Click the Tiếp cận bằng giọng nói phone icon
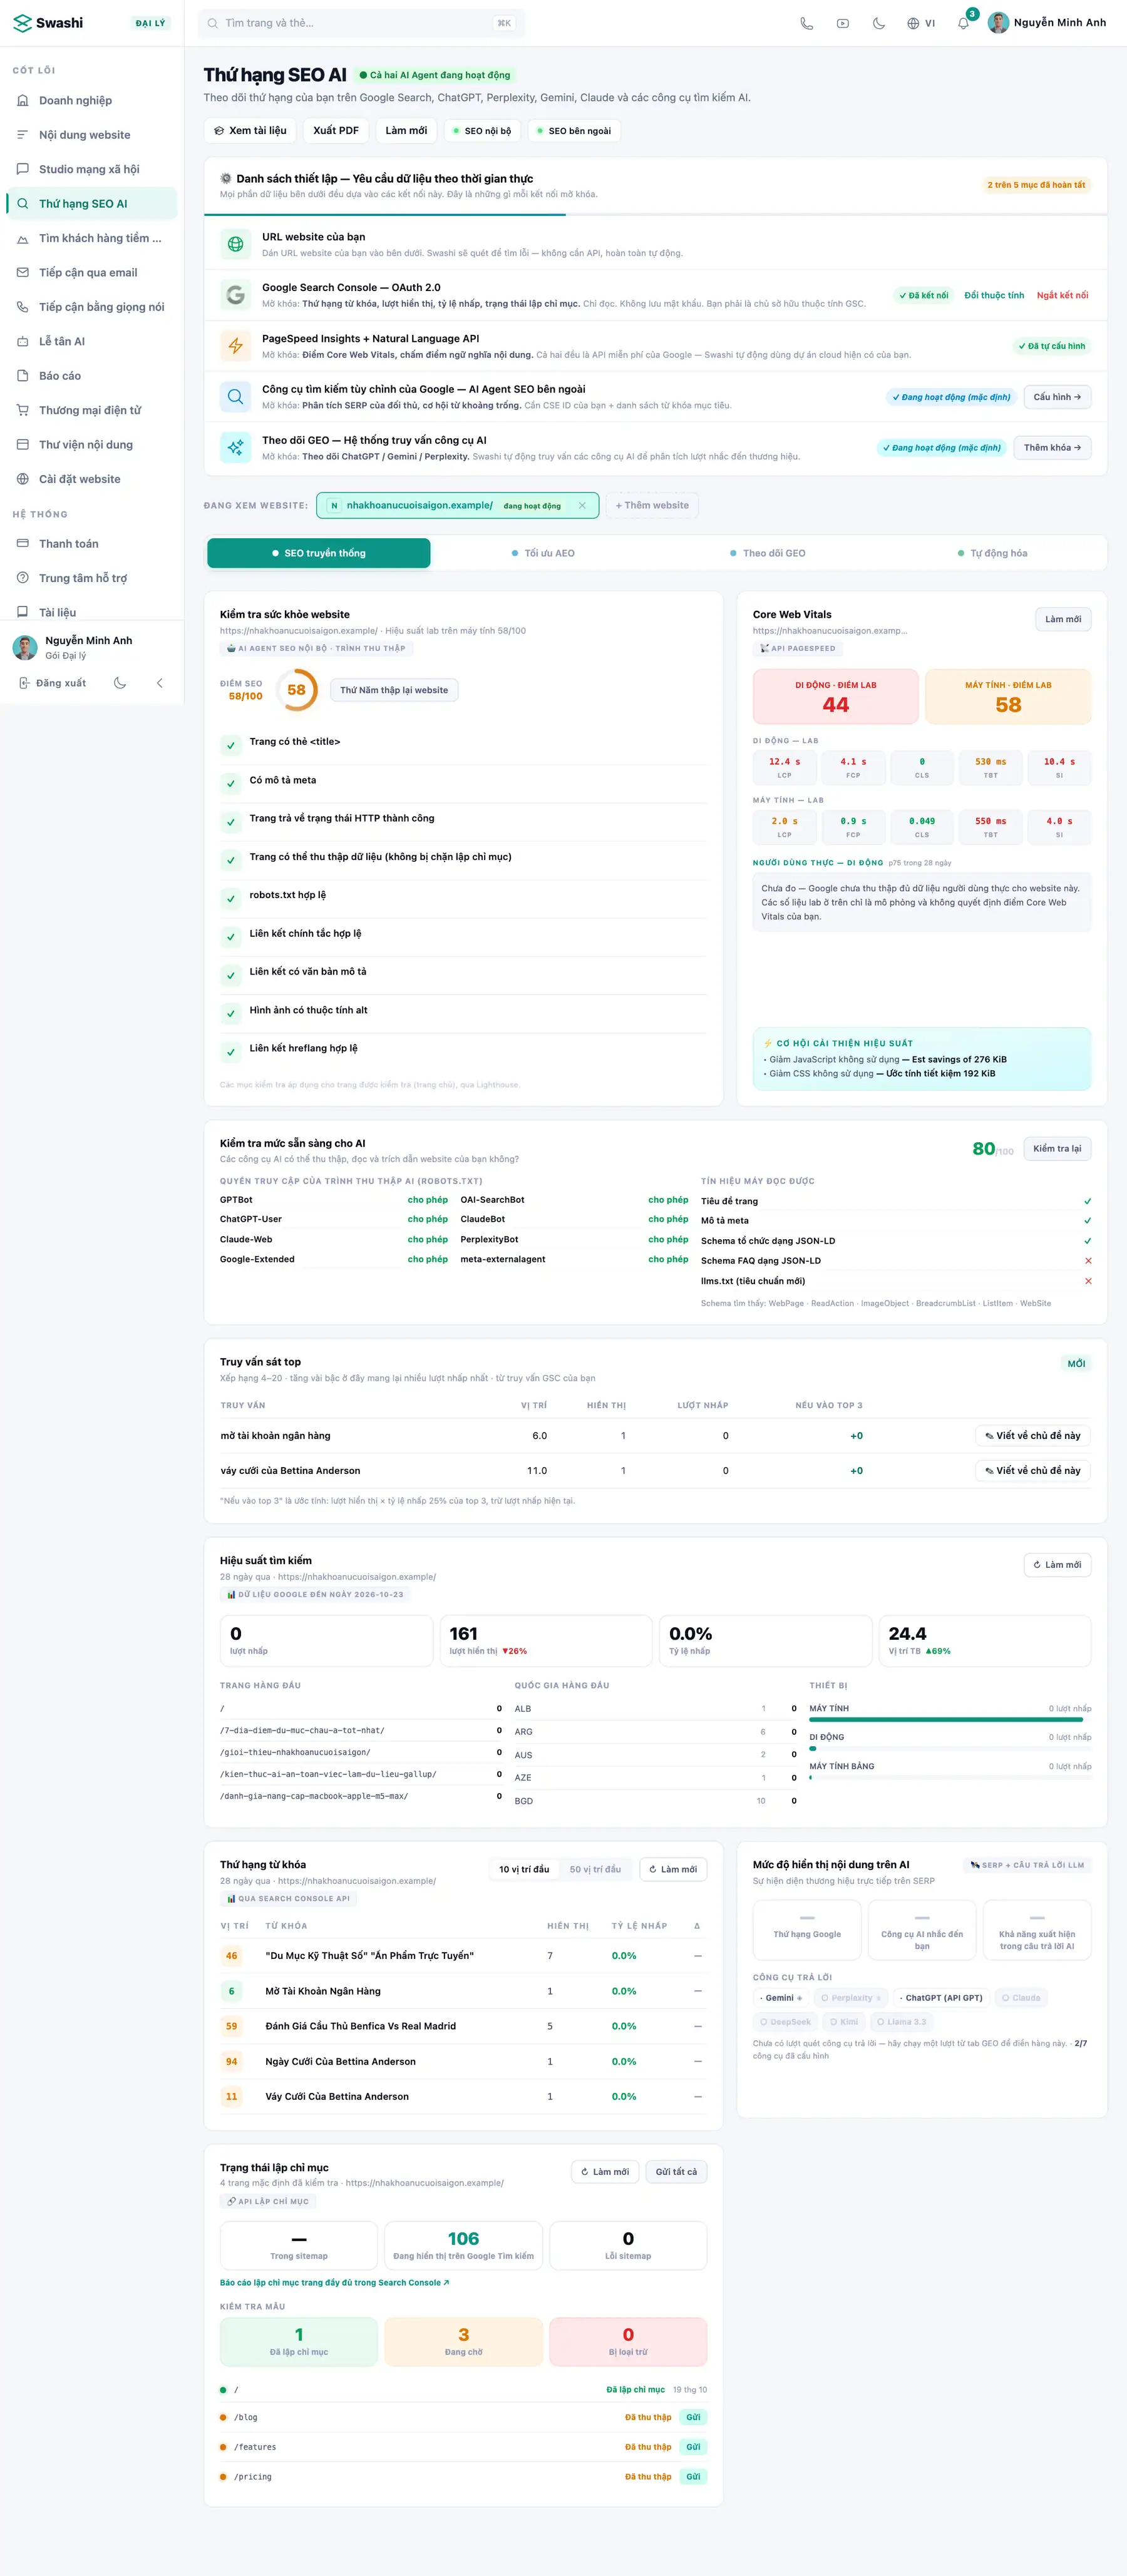The image size is (1127, 2576). point(23,307)
